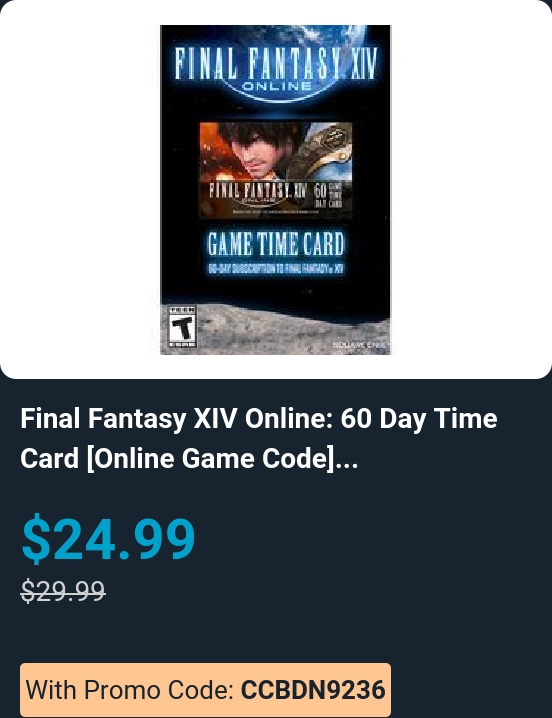Select the With Promo Code badge
The width and height of the screenshot is (552, 718).
pyautogui.click(x=205, y=690)
